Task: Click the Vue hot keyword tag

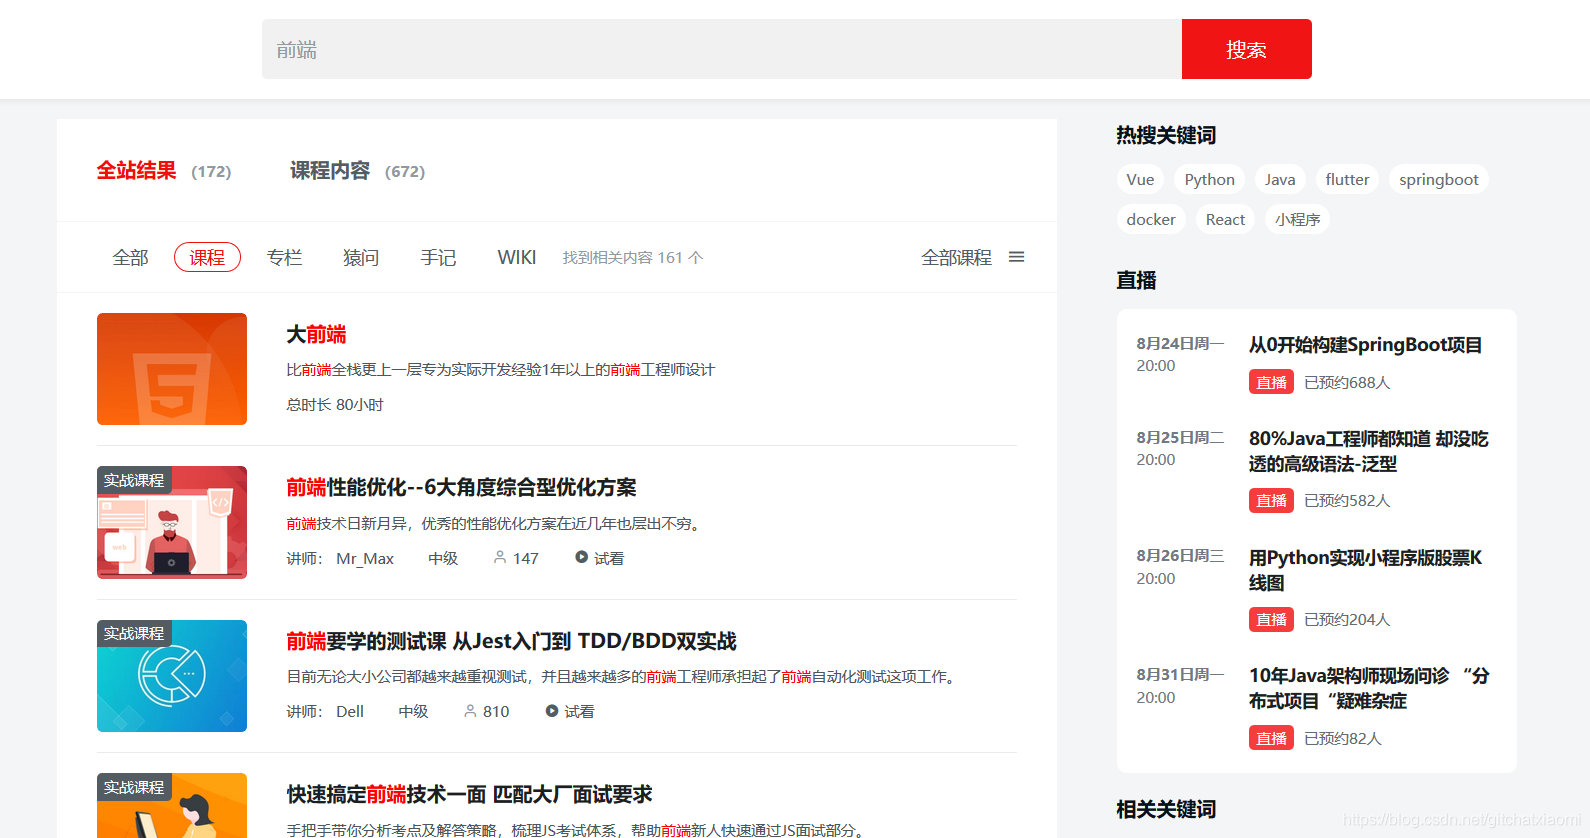Action: pos(1140,179)
